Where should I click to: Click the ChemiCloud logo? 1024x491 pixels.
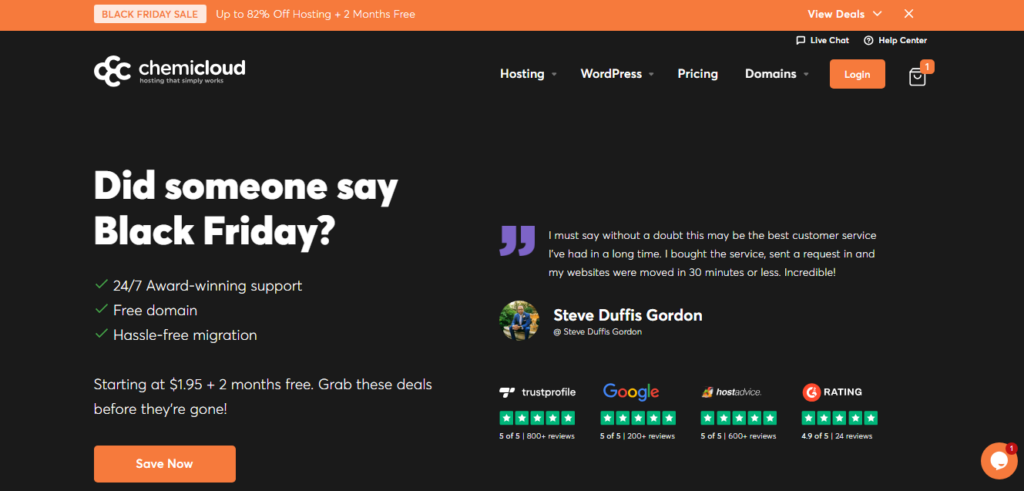(x=170, y=71)
